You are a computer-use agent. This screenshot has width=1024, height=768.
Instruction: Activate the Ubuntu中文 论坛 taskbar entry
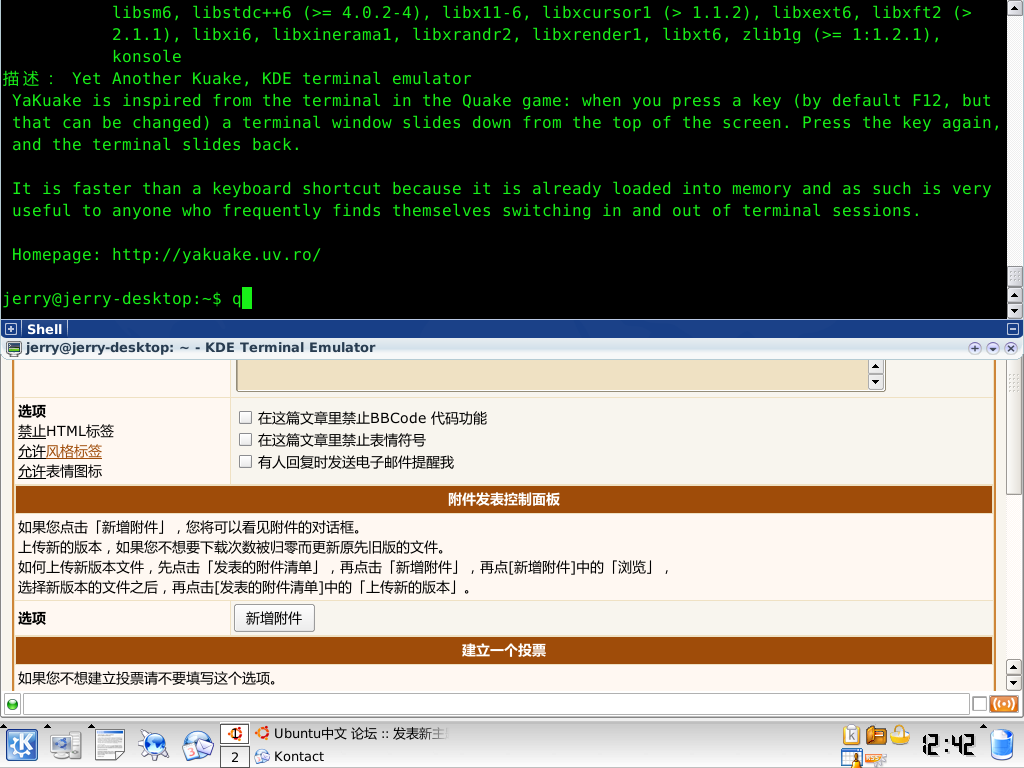tap(353, 733)
